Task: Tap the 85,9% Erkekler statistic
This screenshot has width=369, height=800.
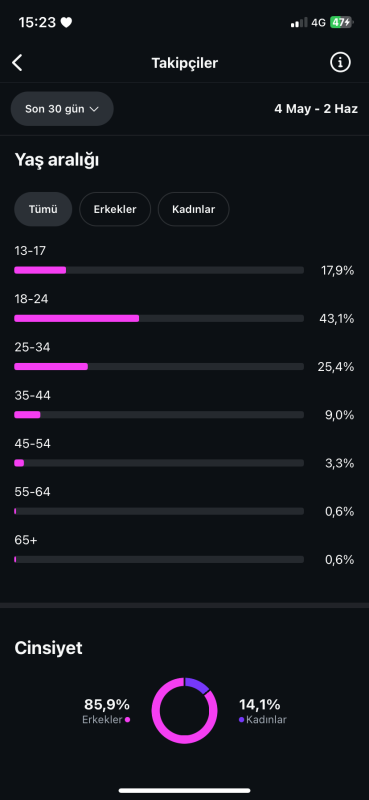Action: coord(107,711)
